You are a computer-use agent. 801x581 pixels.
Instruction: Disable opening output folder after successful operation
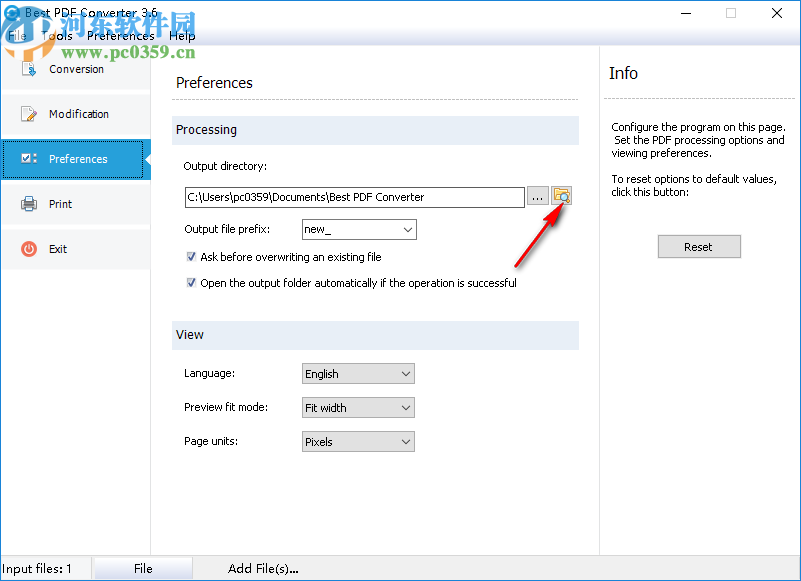(190, 282)
